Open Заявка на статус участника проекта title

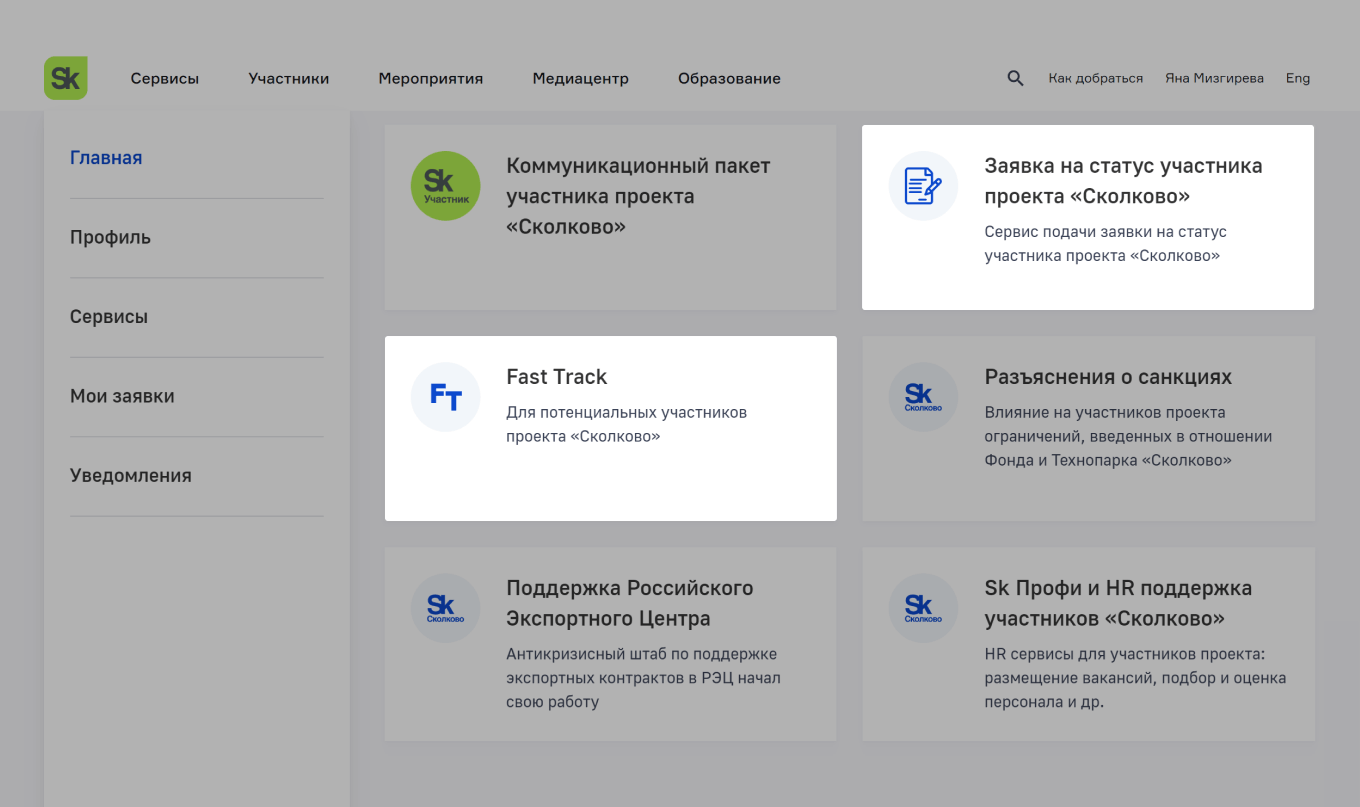click(1124, 181)
